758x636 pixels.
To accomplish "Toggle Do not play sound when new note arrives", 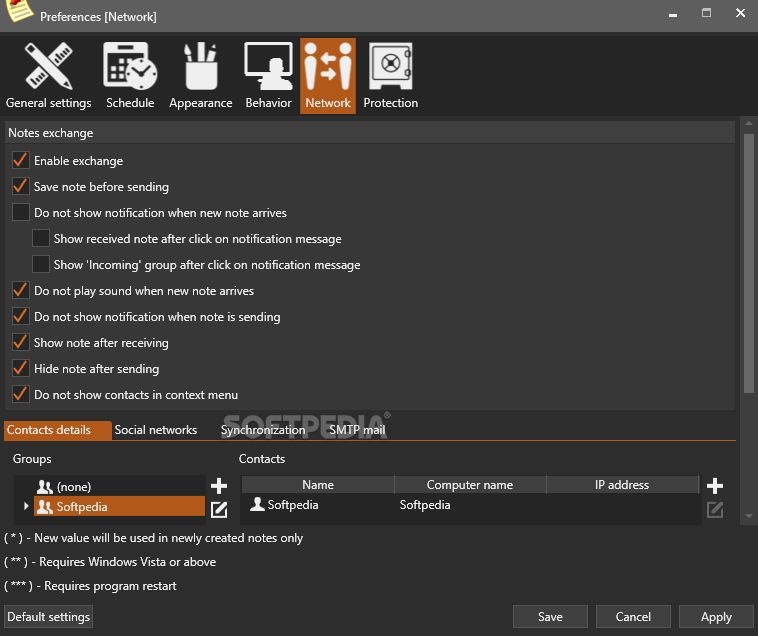I will [x=21, y=290].
